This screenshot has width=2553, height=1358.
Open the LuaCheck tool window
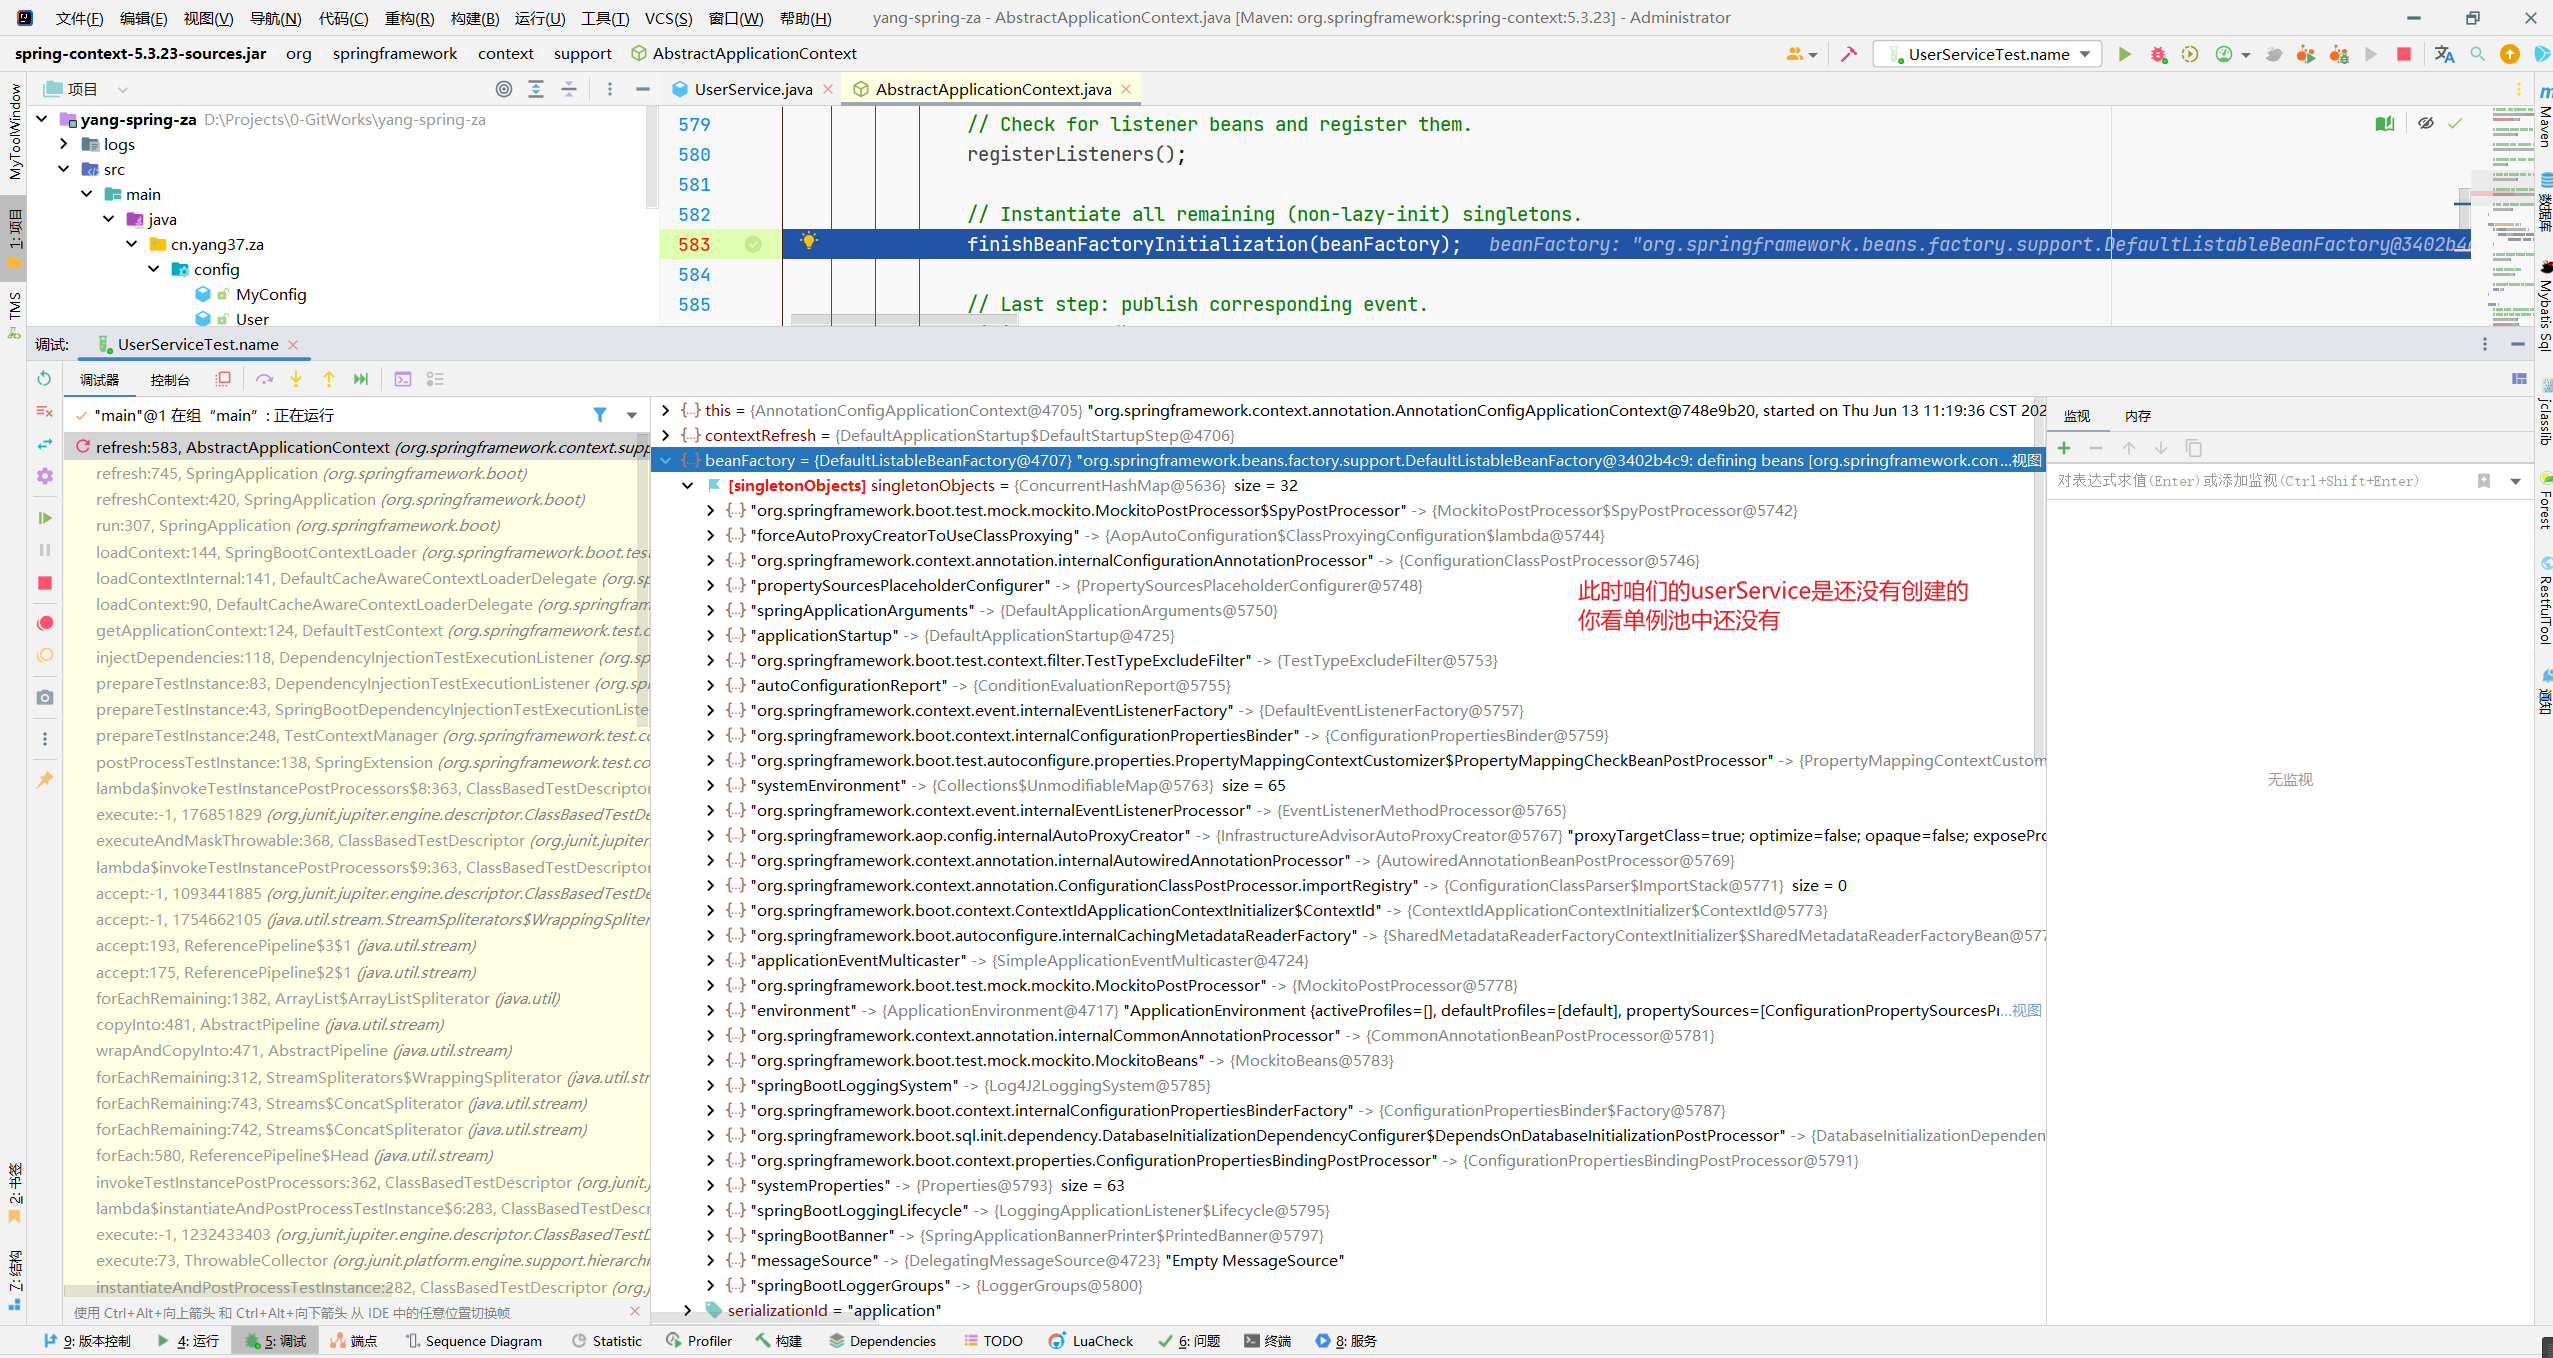[x=1091, y=1341]
